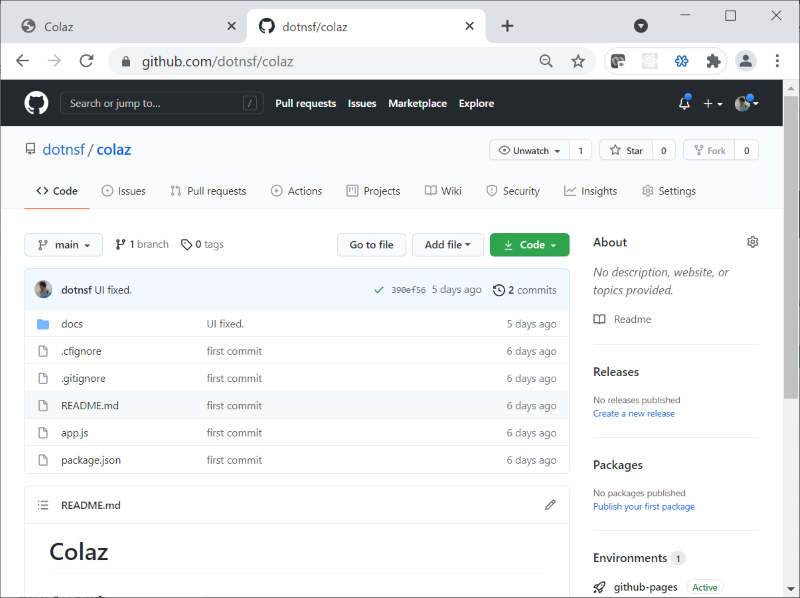800x598 pixels.
Task: Click the blue snowflake-style extension icon
Action: pyautogui.click(x=681, y=61)
